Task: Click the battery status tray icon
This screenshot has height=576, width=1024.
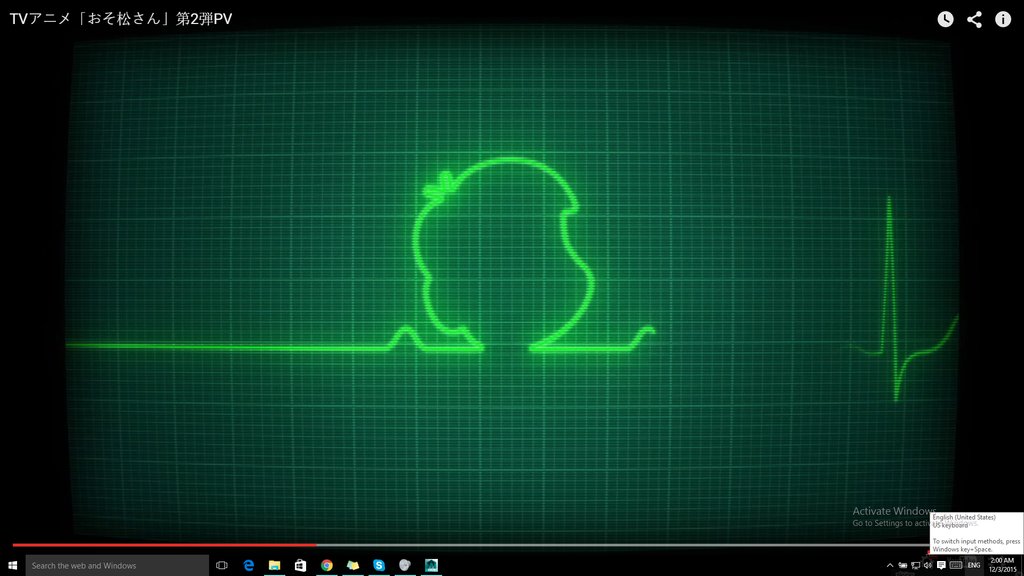Action: coord(903,566)
